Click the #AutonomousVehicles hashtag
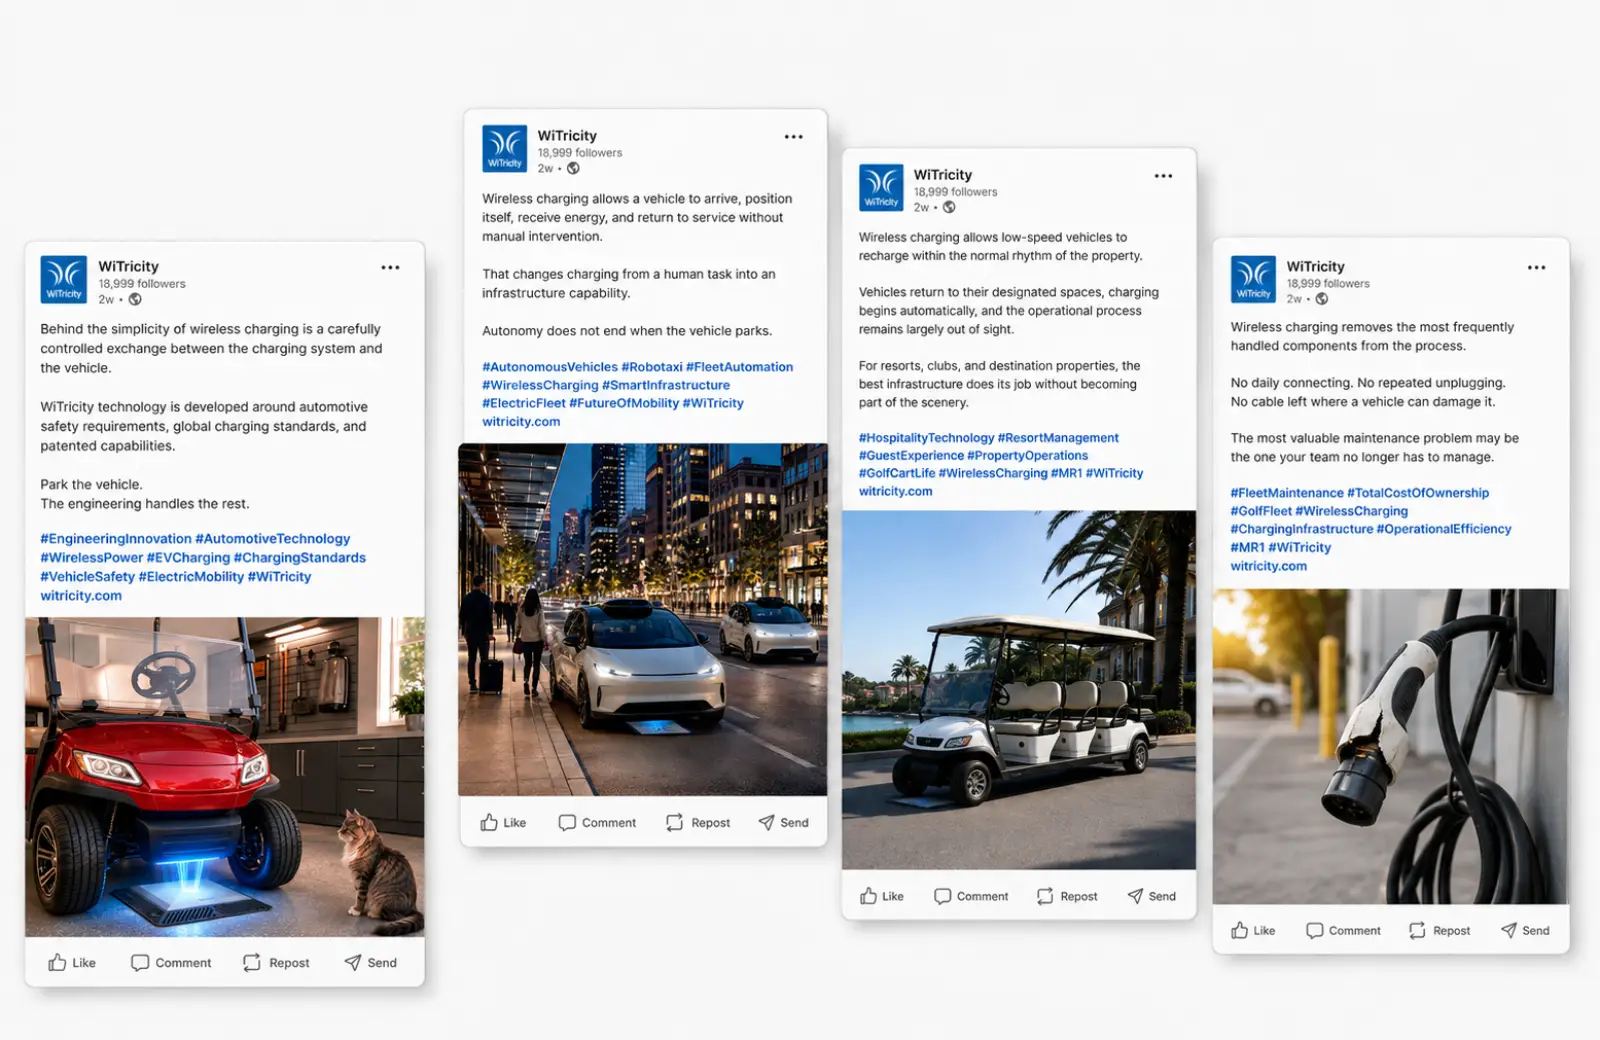 point(550,367)
